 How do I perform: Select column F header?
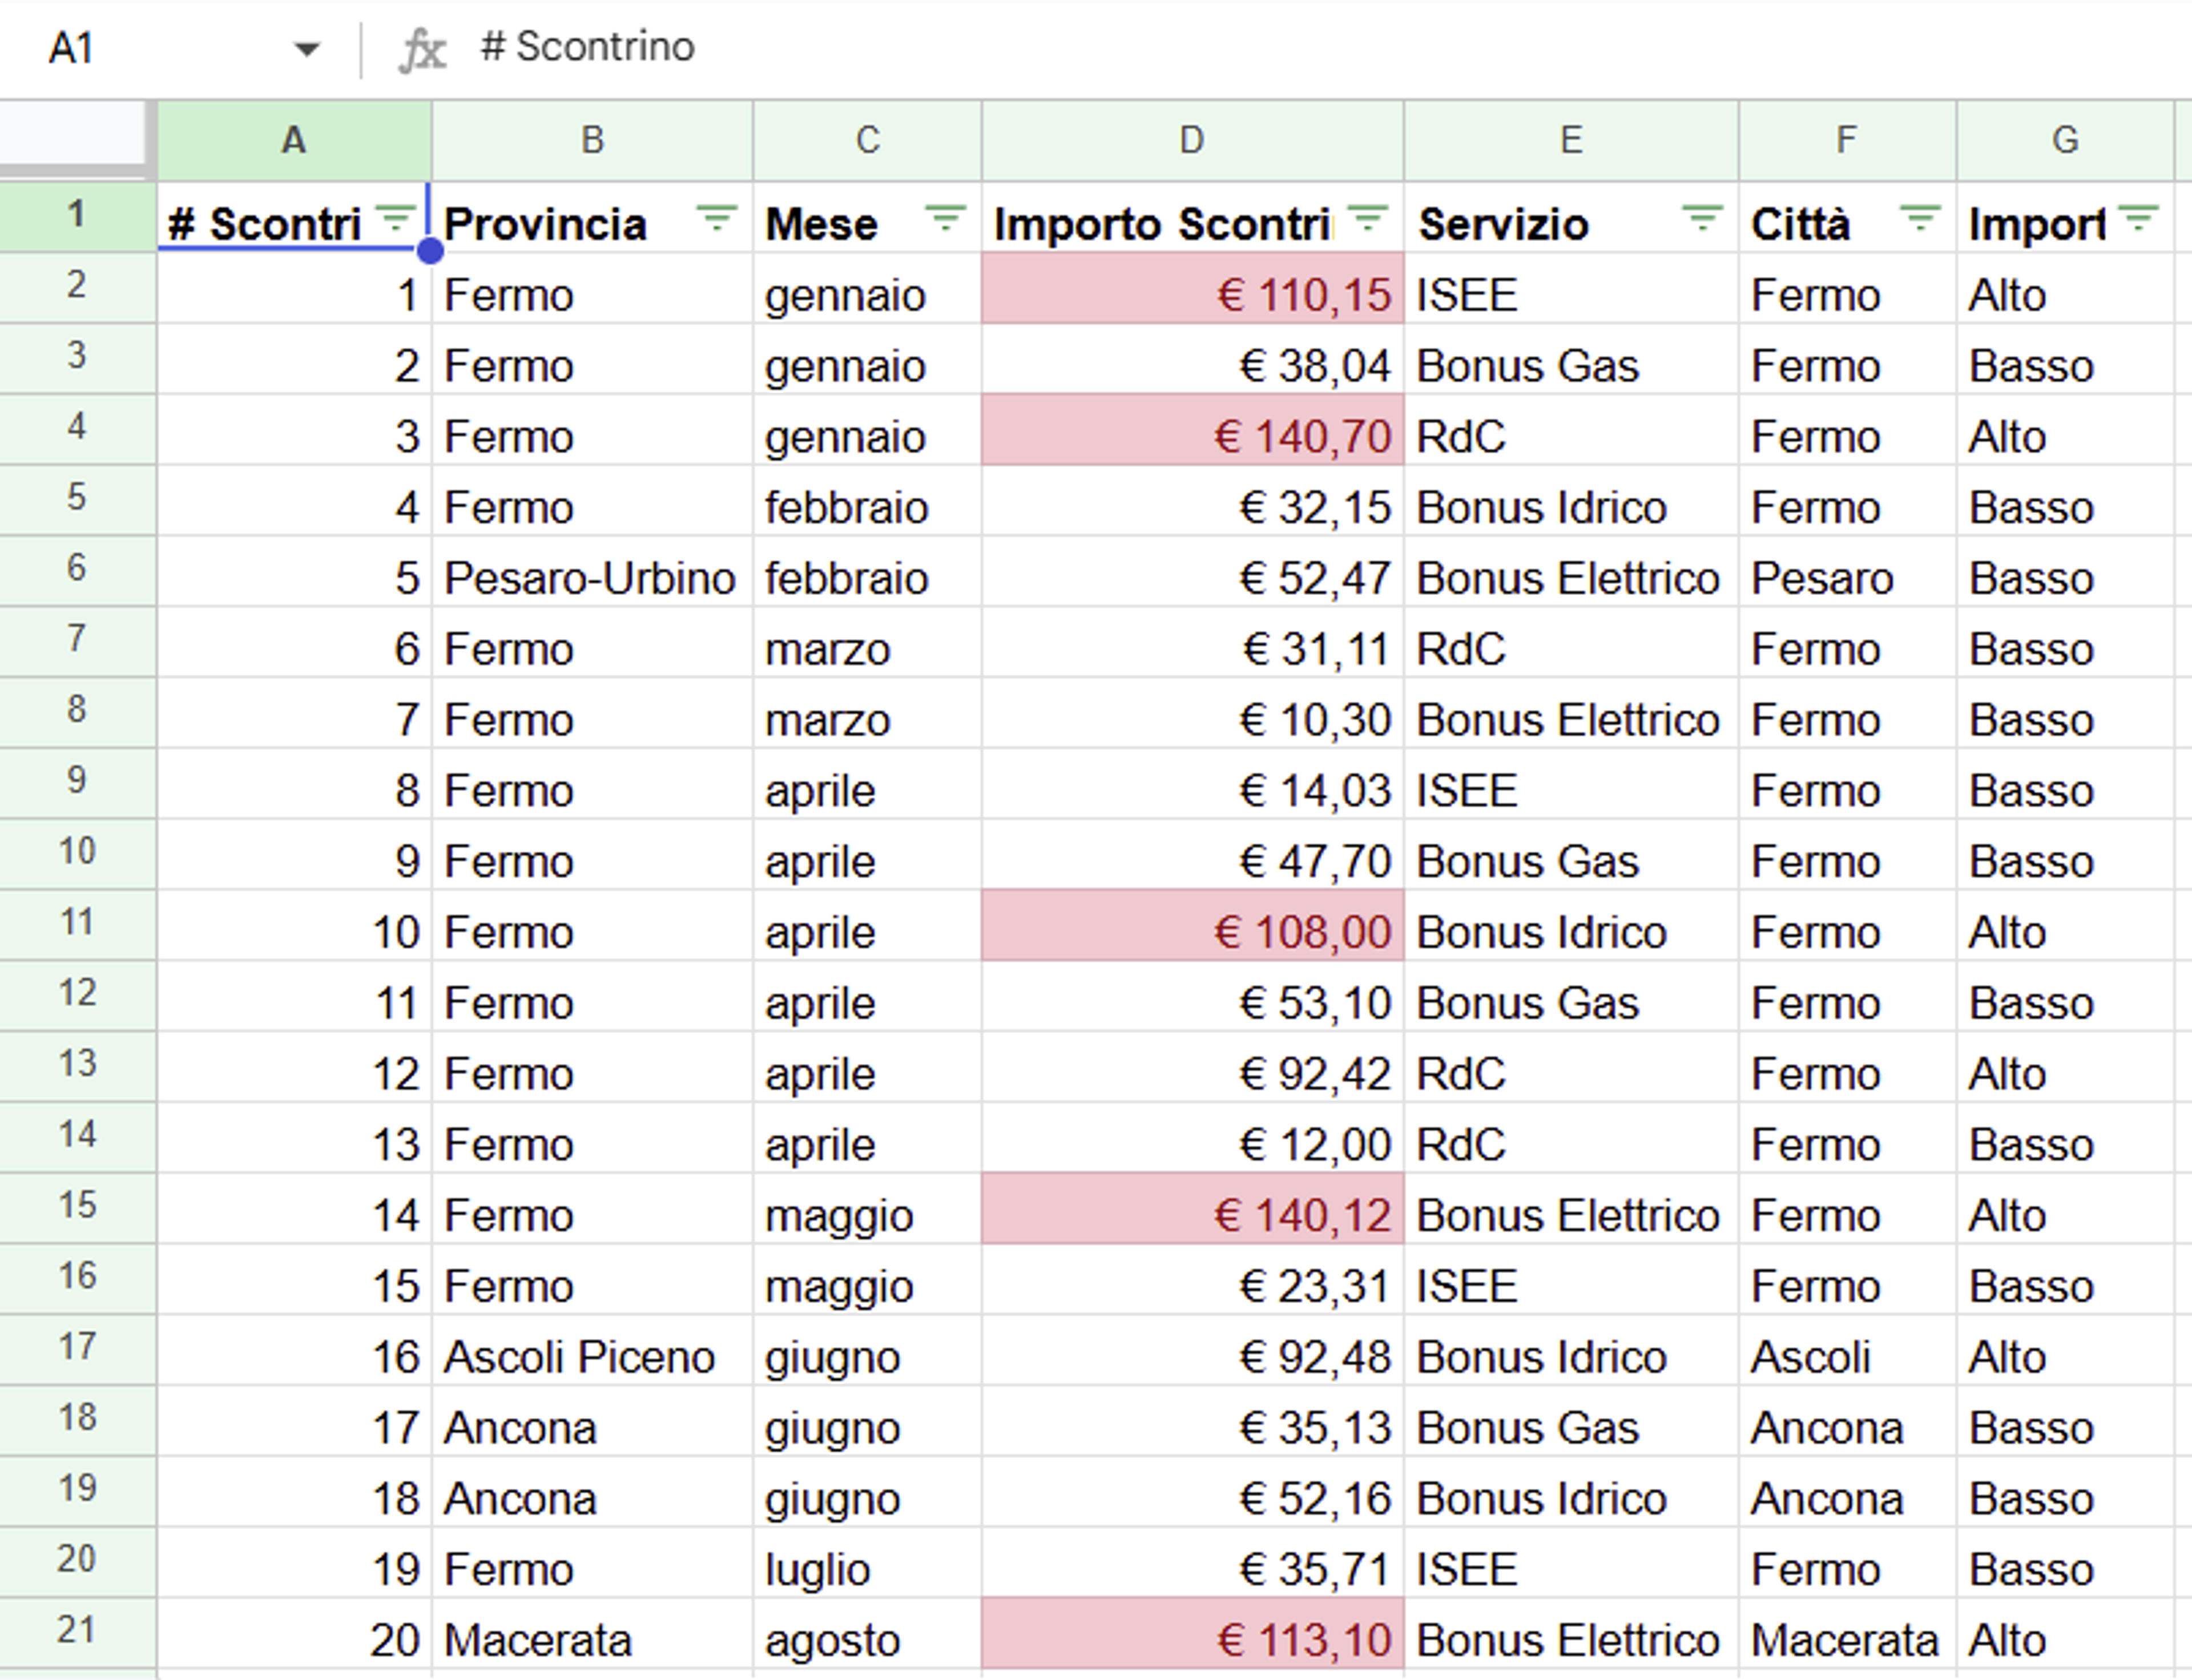point(1847,140)
